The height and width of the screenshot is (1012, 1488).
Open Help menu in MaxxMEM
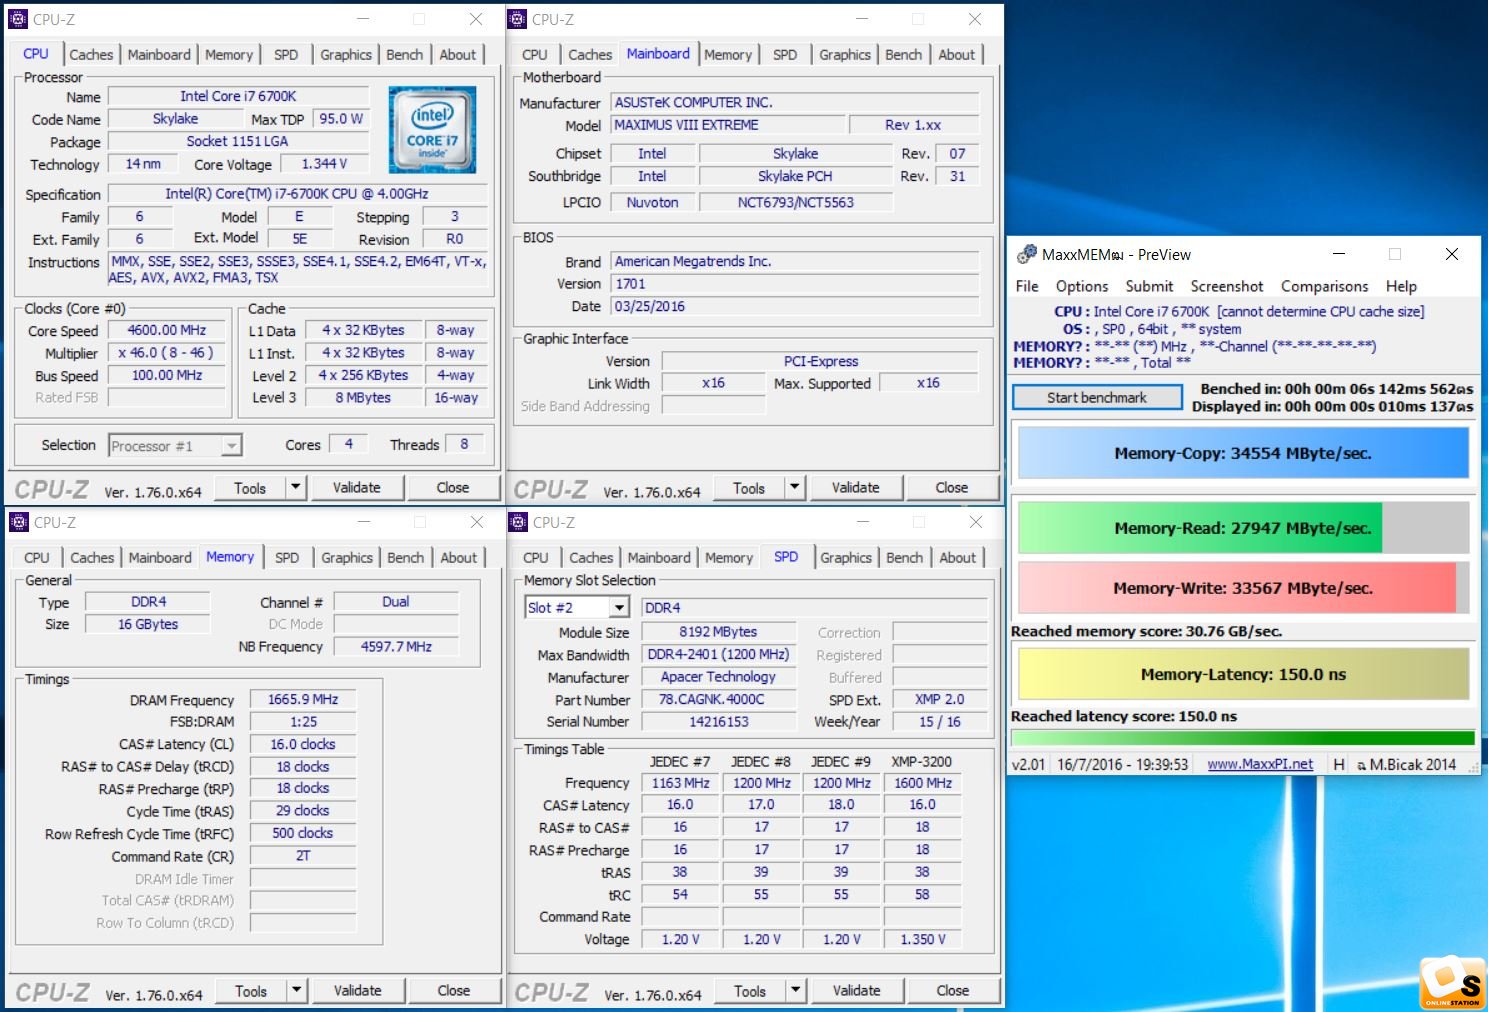1401,286
